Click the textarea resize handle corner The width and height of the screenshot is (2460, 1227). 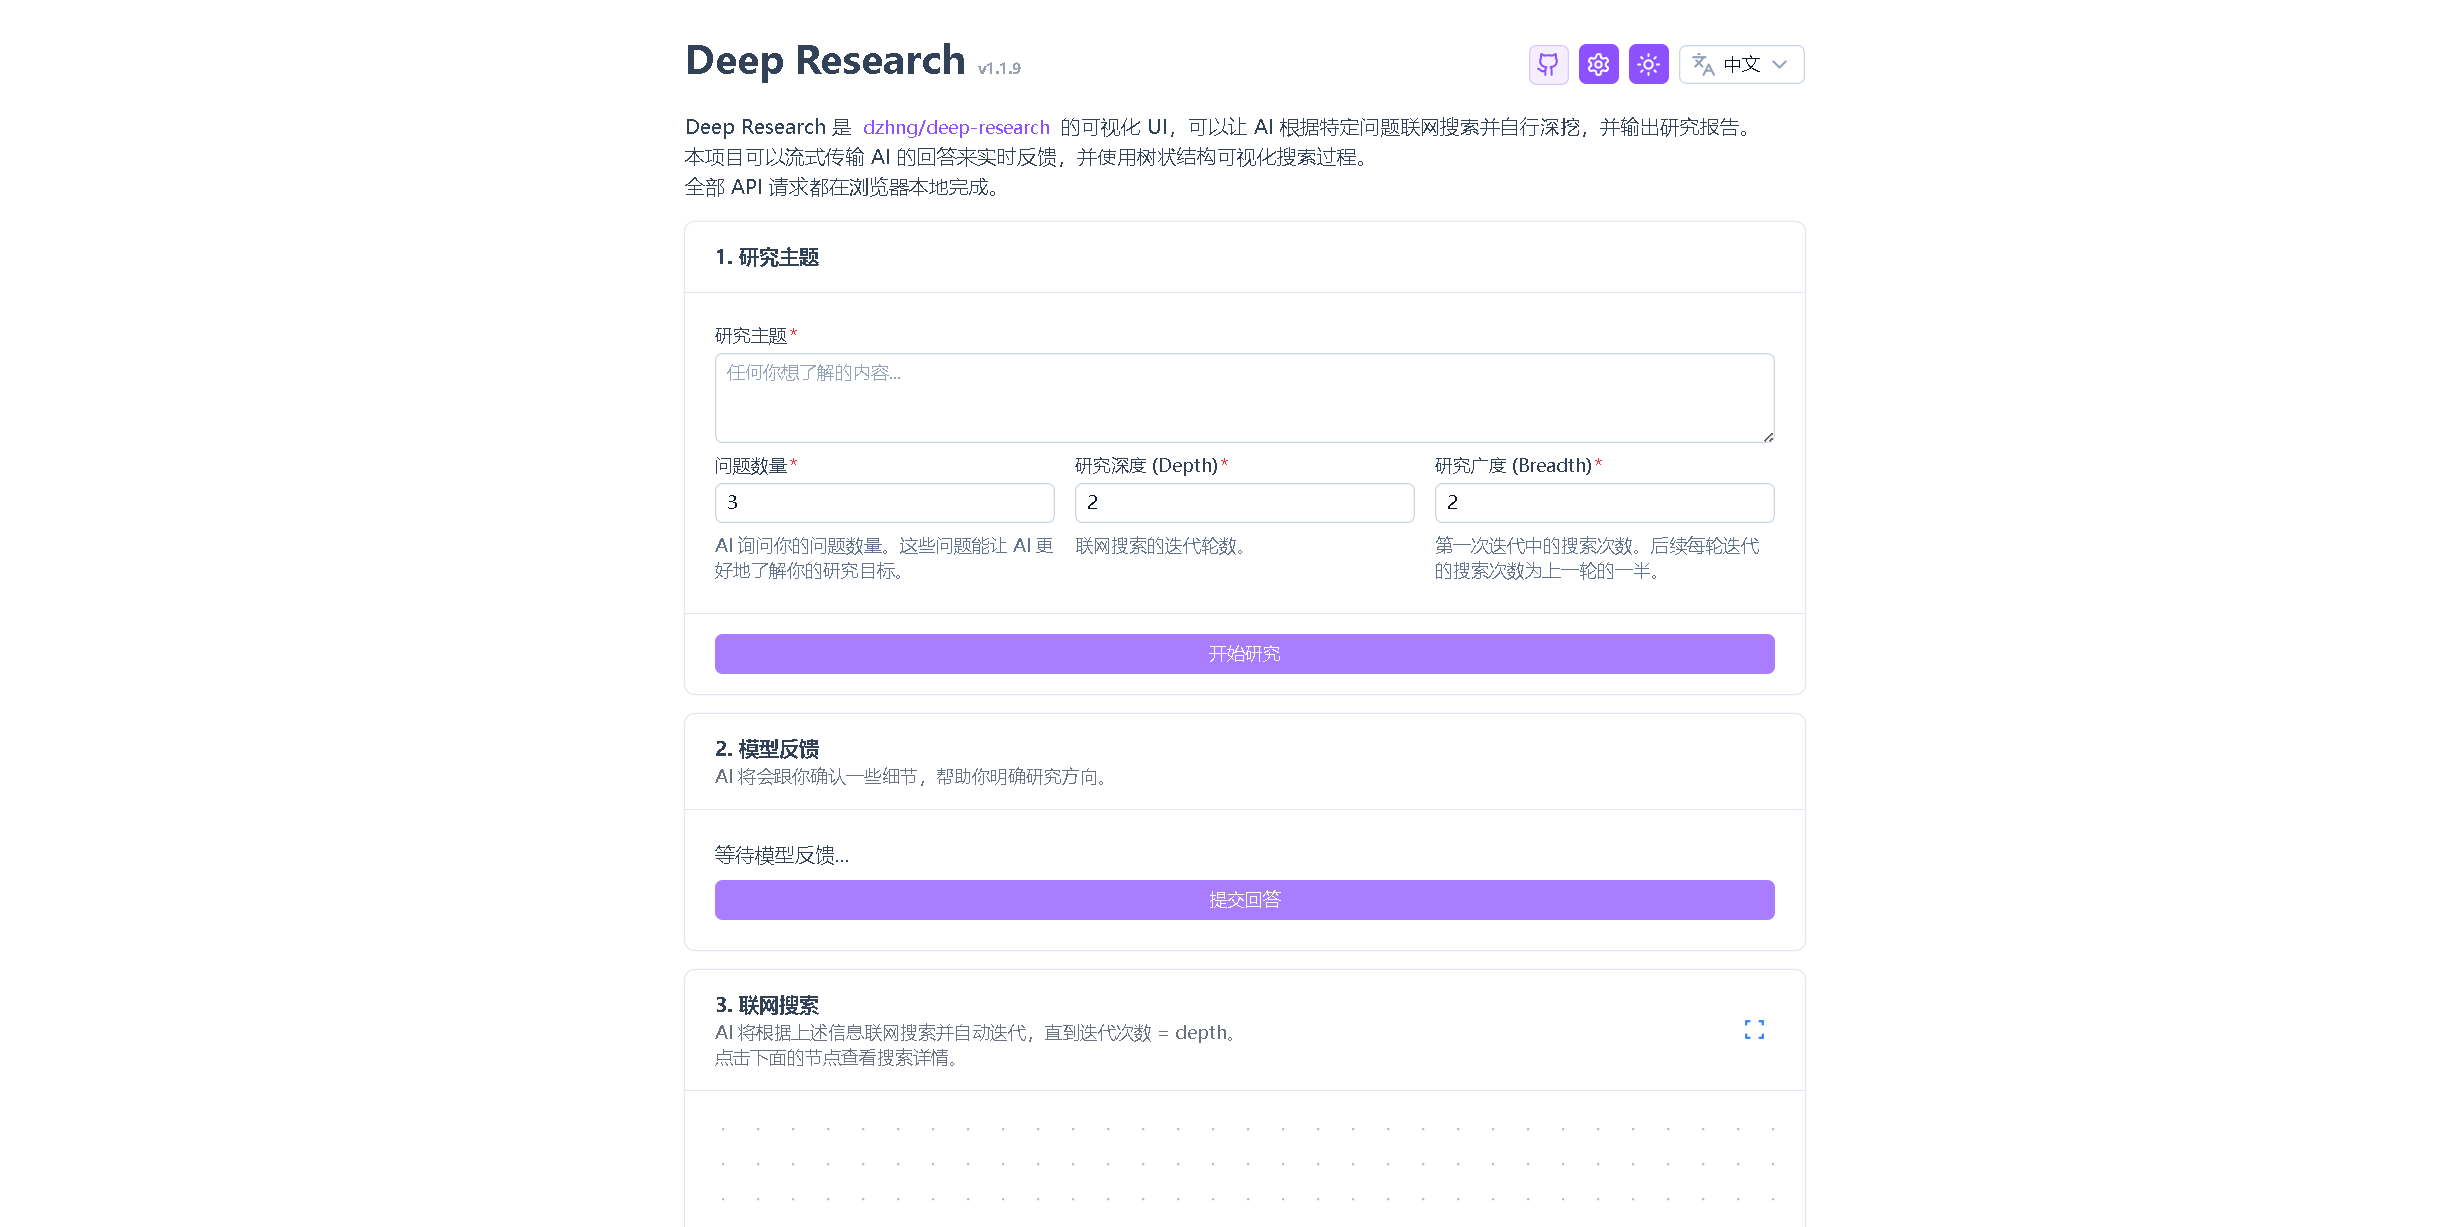(x=1768, y=437)
